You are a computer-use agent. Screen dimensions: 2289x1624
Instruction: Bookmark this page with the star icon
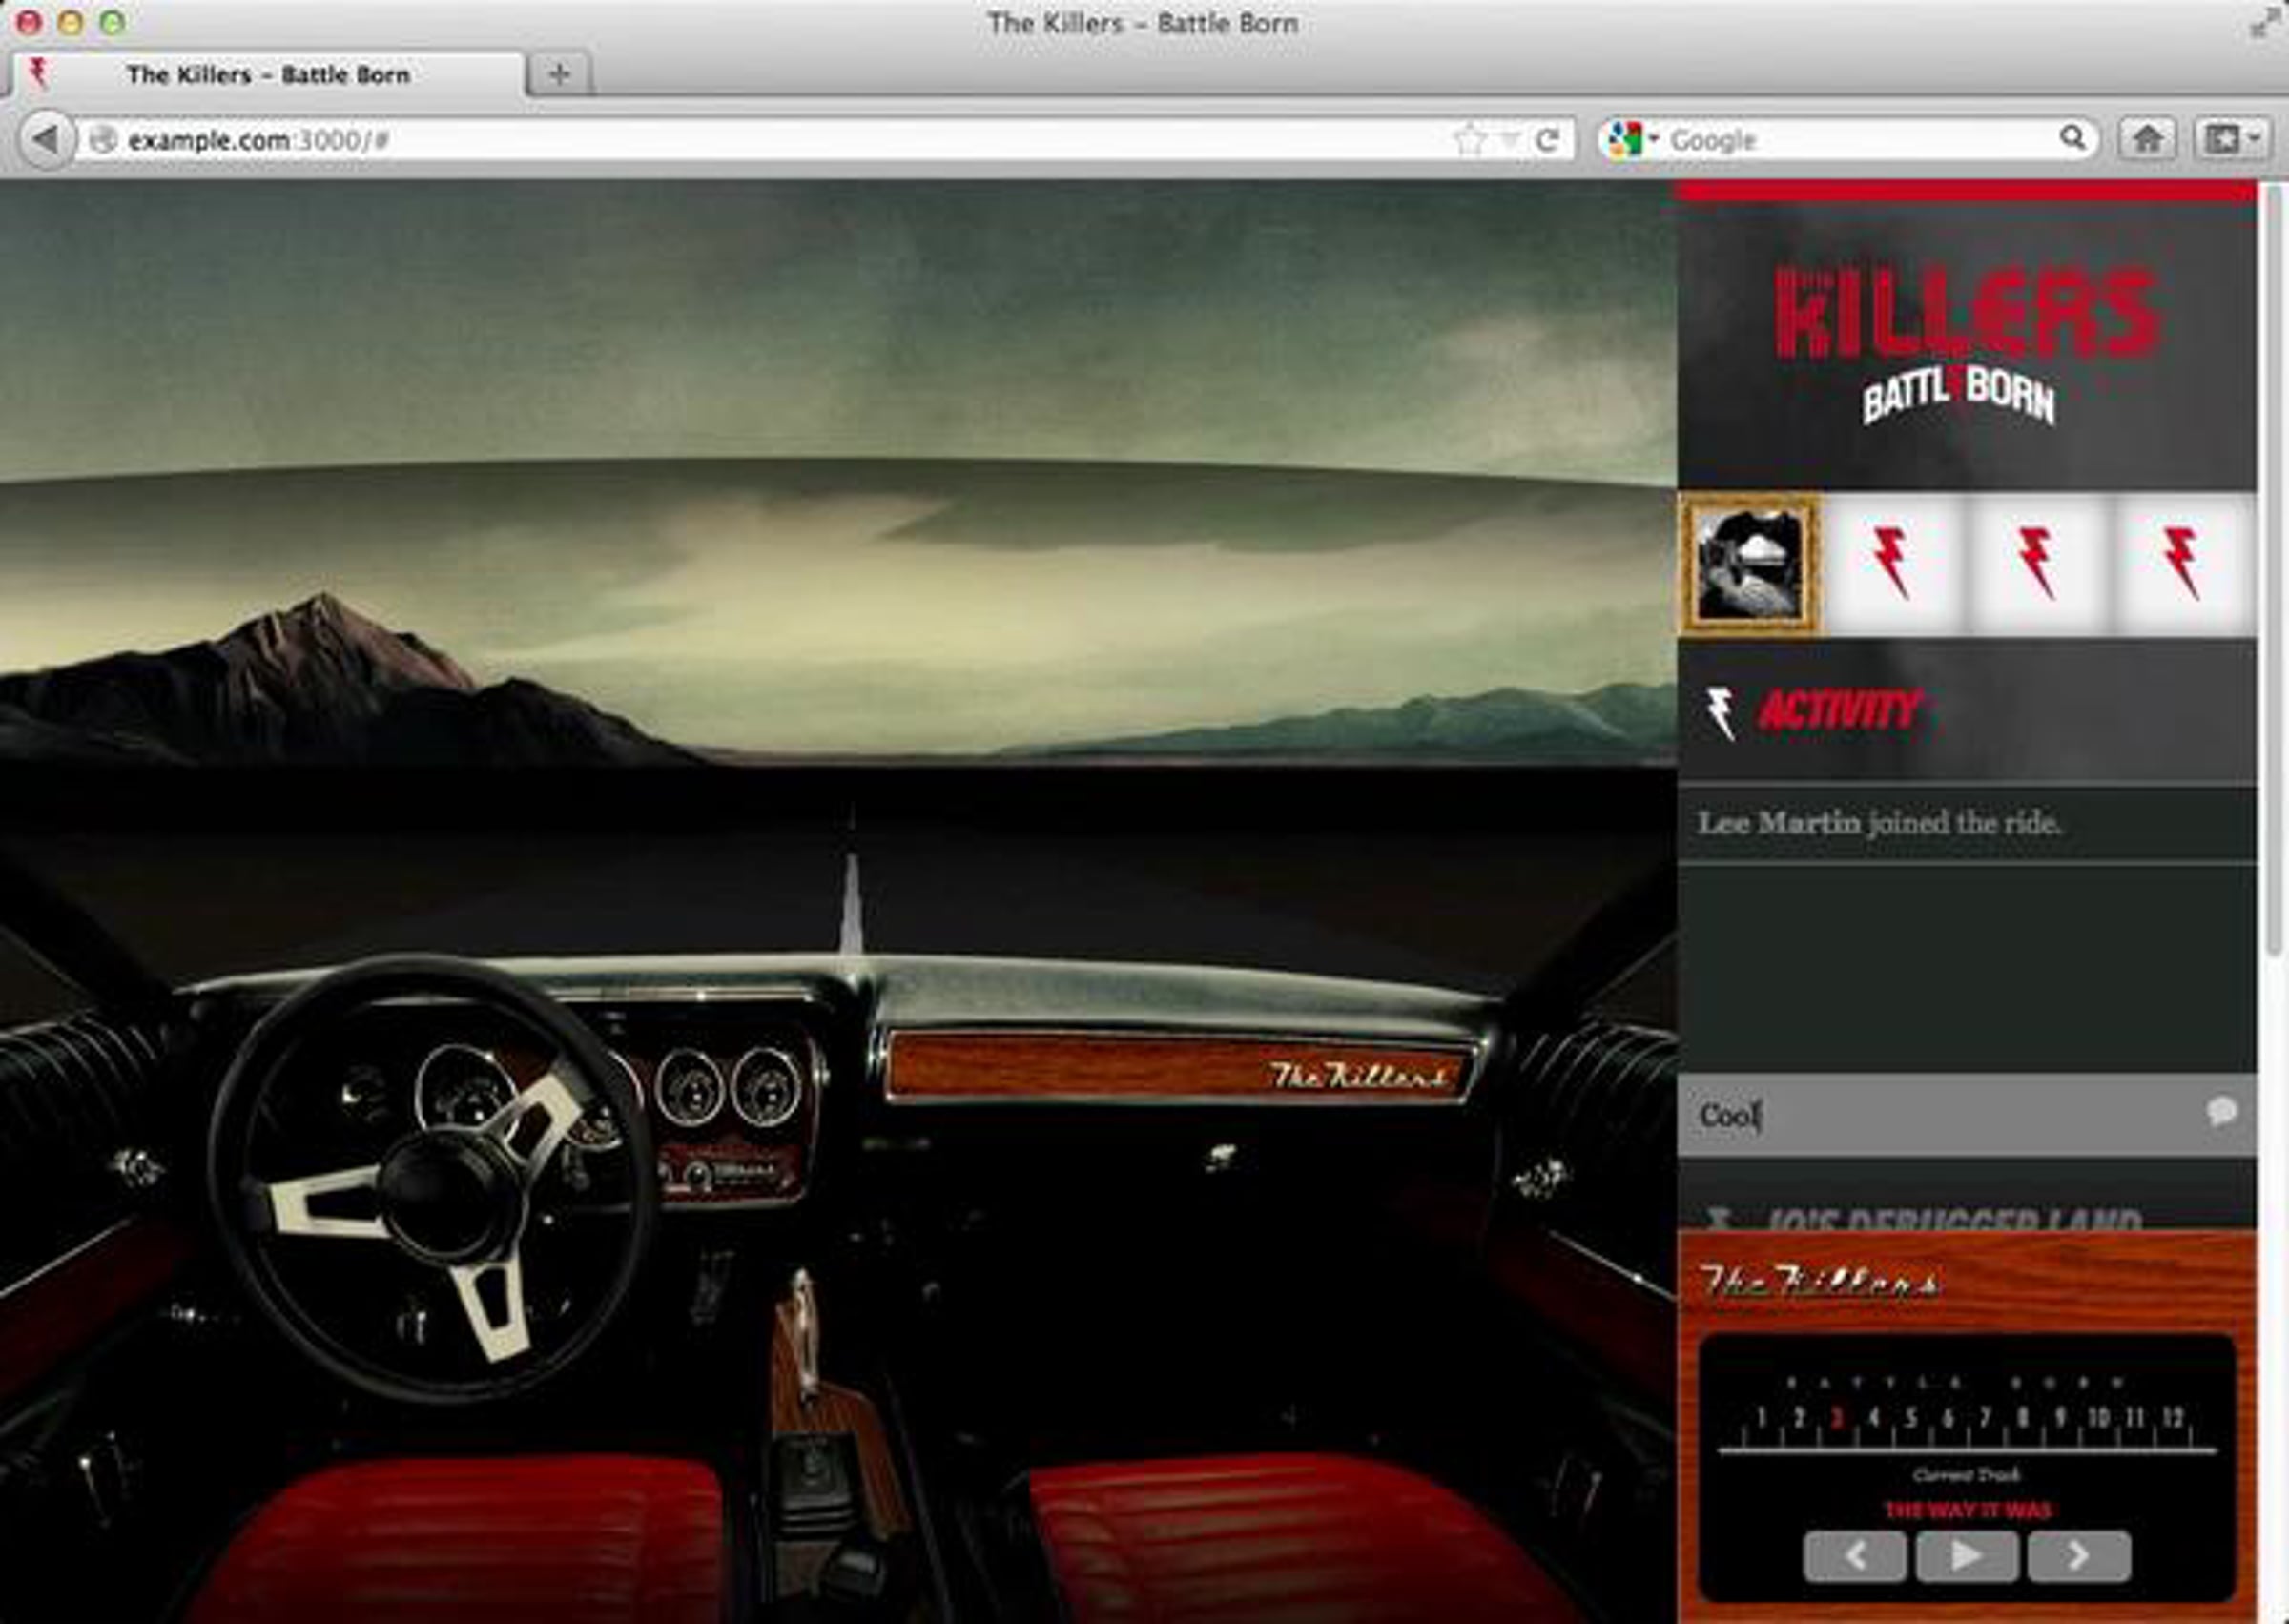pos(1468,139)
